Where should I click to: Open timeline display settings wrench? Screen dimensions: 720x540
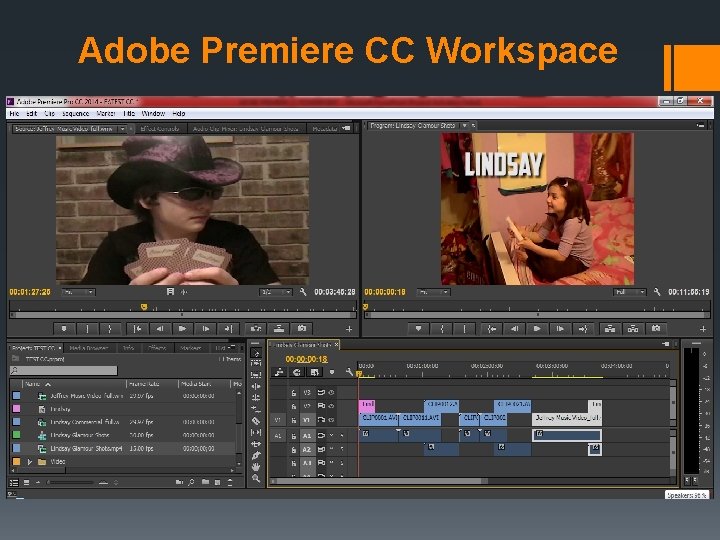pyautogui.click(x=349, y=372)
